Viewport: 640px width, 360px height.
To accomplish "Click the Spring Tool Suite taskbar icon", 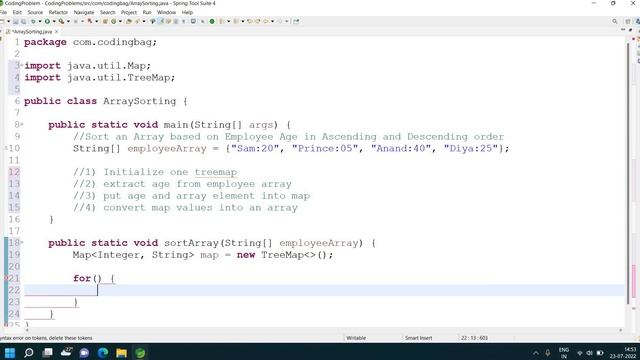I will (x=140, y=352).
